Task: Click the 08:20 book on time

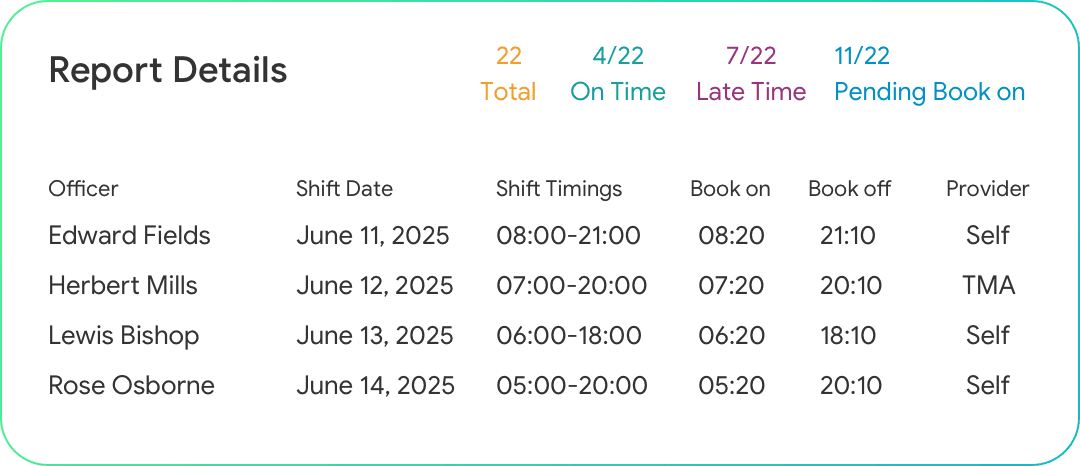Action: tap(731, 236)
